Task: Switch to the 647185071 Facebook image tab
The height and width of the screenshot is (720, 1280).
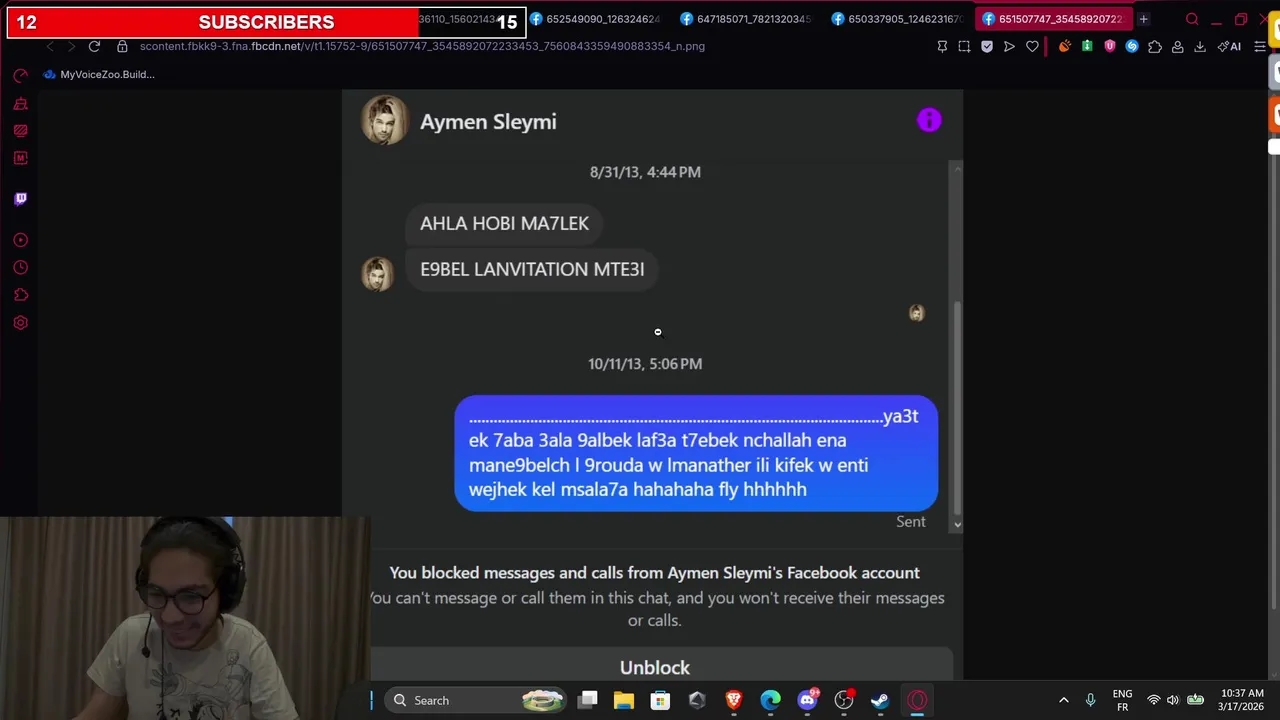Action: pos(746,19)
